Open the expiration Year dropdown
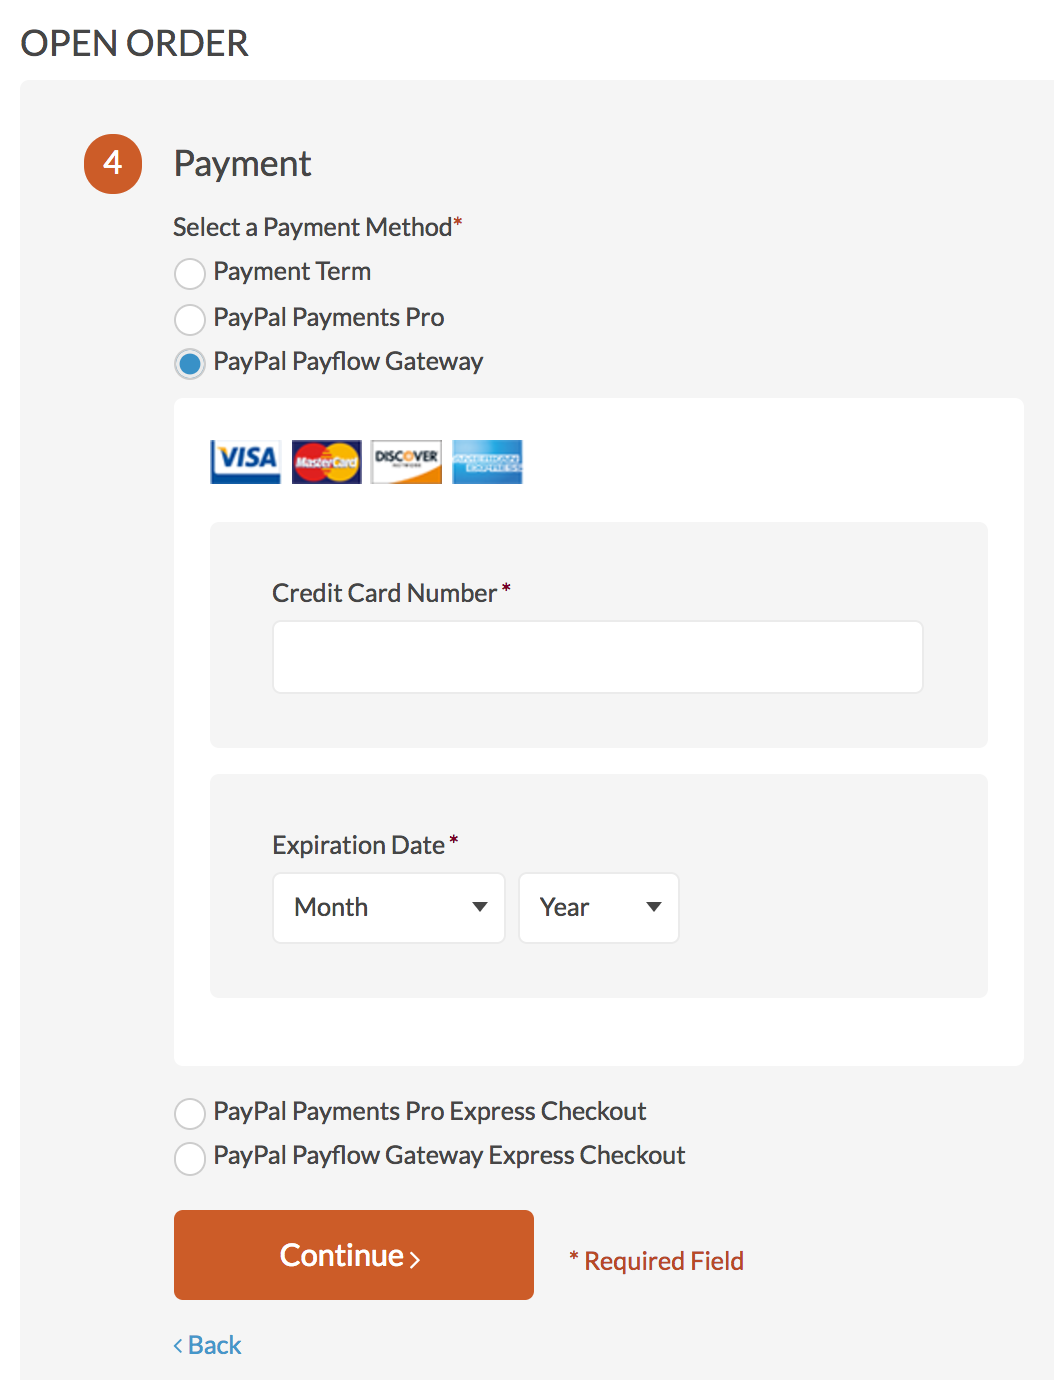The height and width of the screenshot is (1380, 1054). tap(599, 908)
